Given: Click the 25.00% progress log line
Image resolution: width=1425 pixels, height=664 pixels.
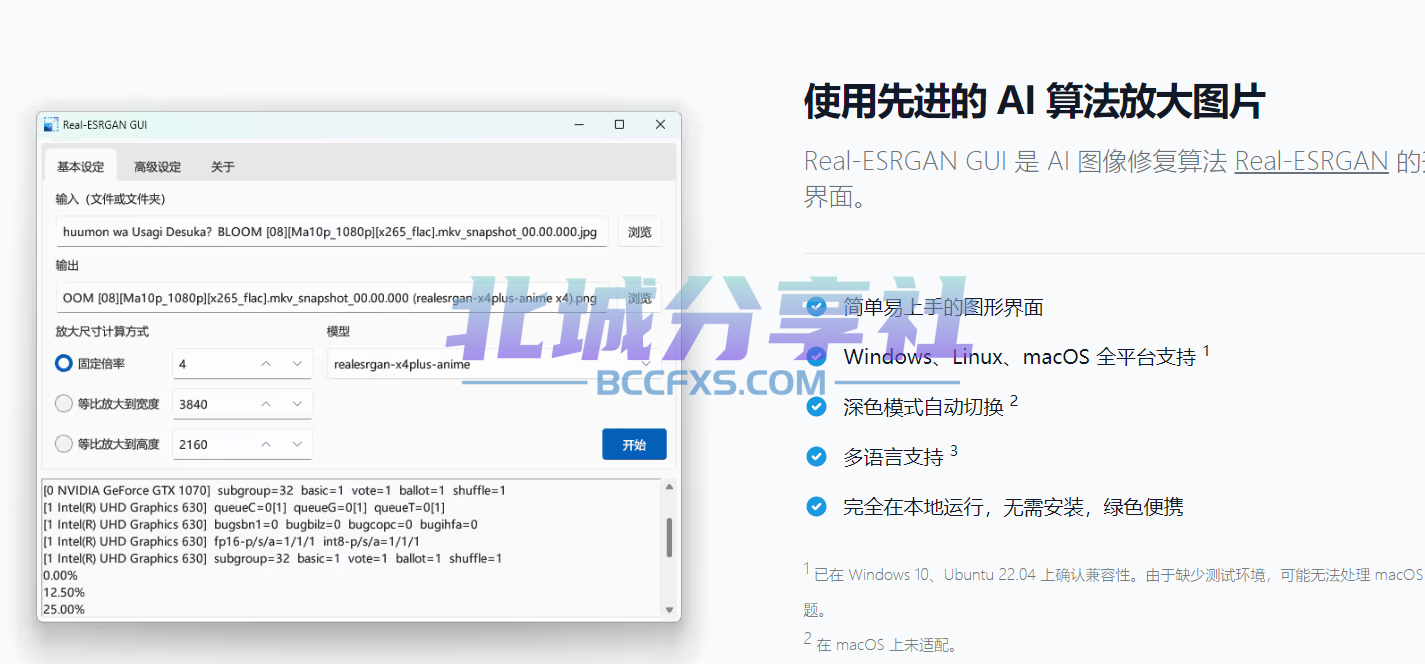Looking at the screenshot, I should 64,610.
